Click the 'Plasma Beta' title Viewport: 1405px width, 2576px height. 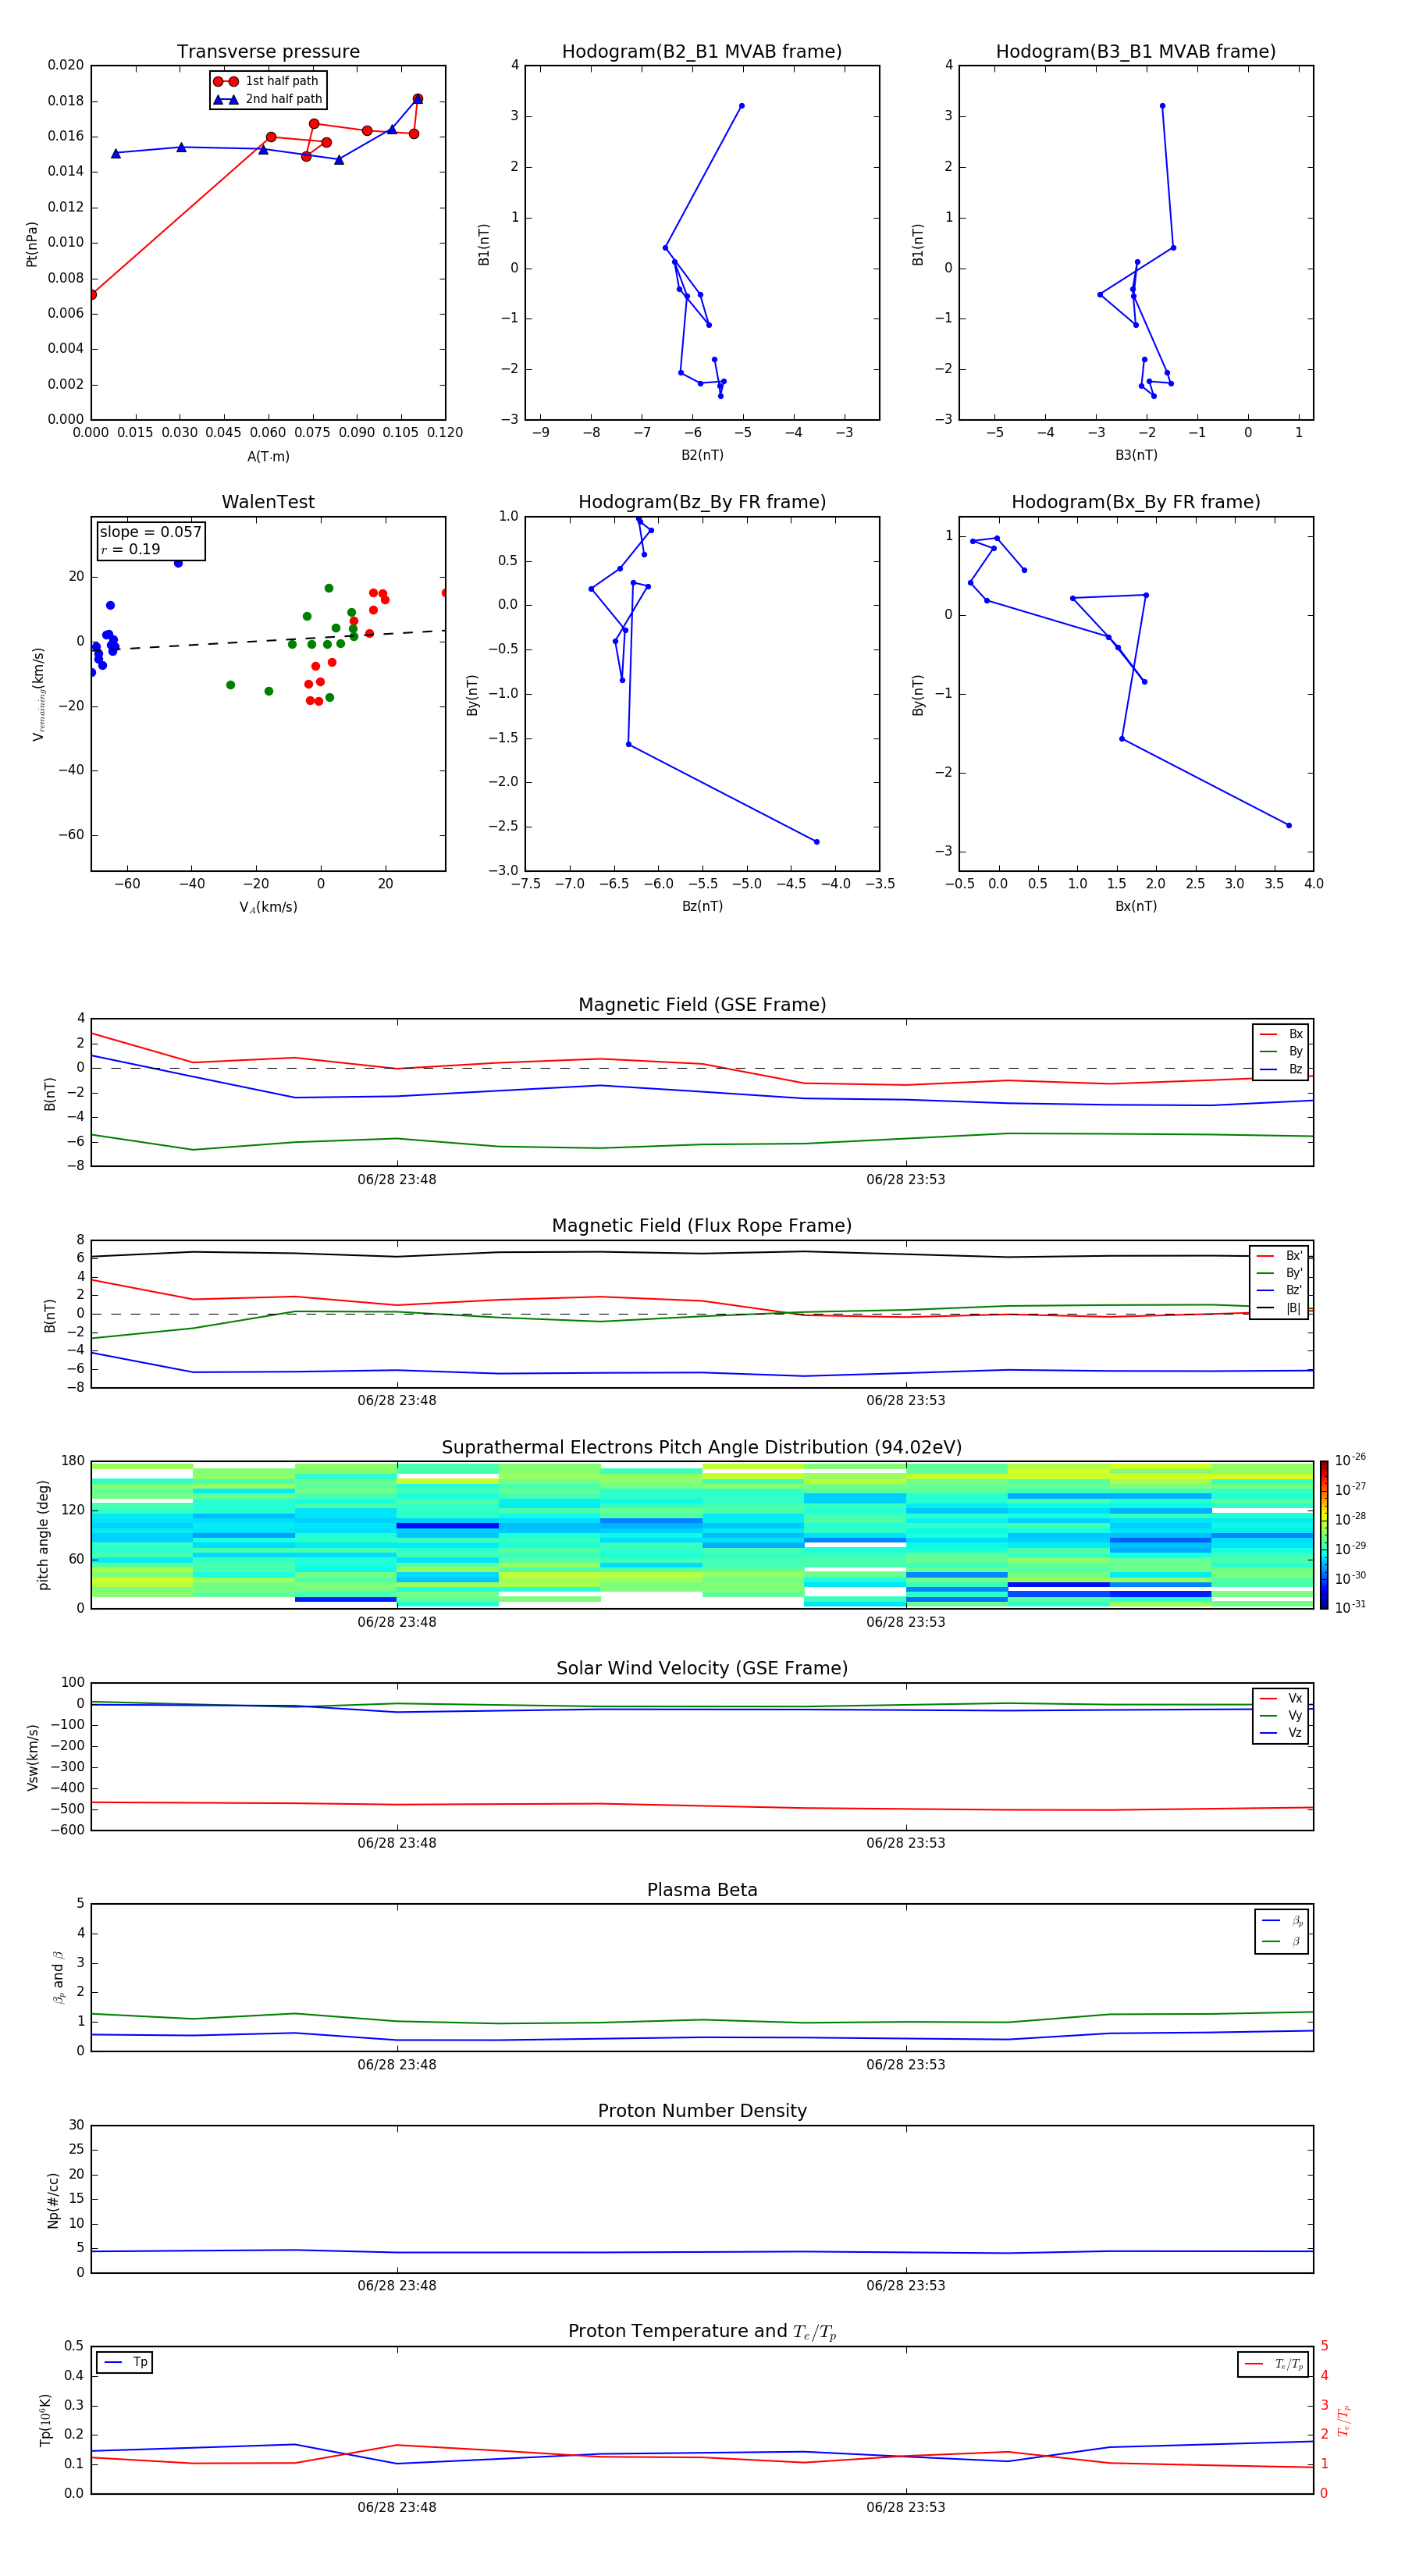702,1890
